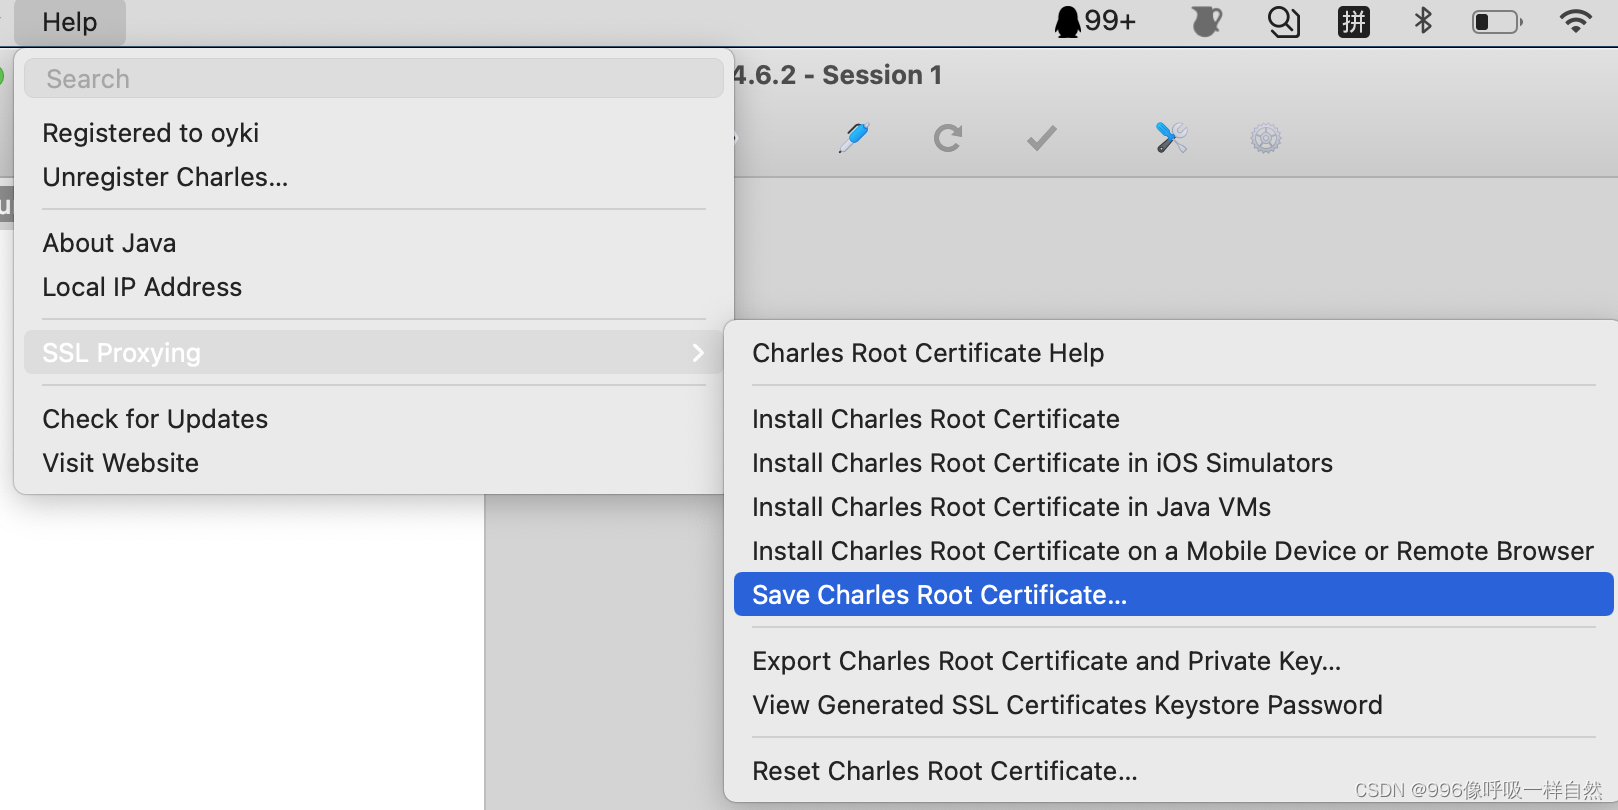The width and height of the screenshot is (1618, 810).
Task: Open the Help menu in menu bar
Action: pos(70,22)
